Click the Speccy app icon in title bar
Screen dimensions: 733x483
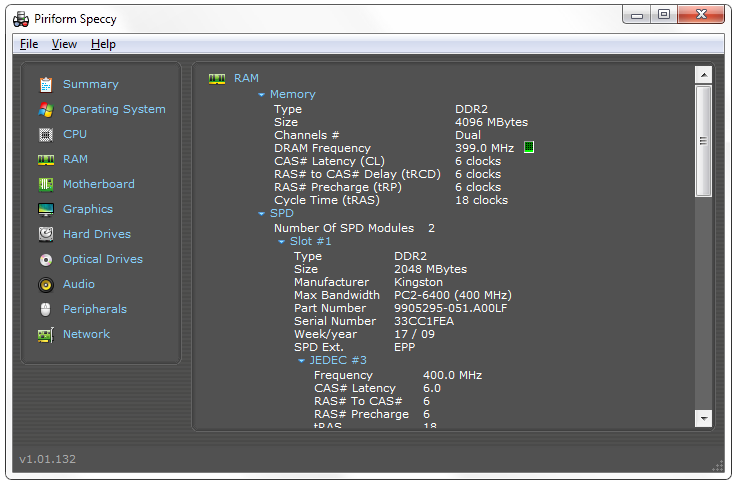click(x=21, y=20)
